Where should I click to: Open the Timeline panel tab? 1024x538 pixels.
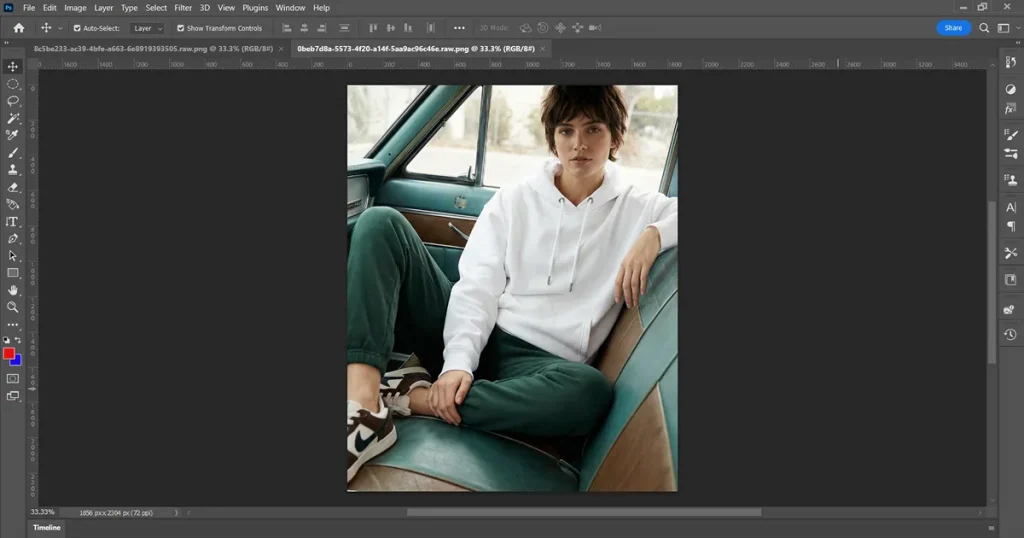coord(47,527)
